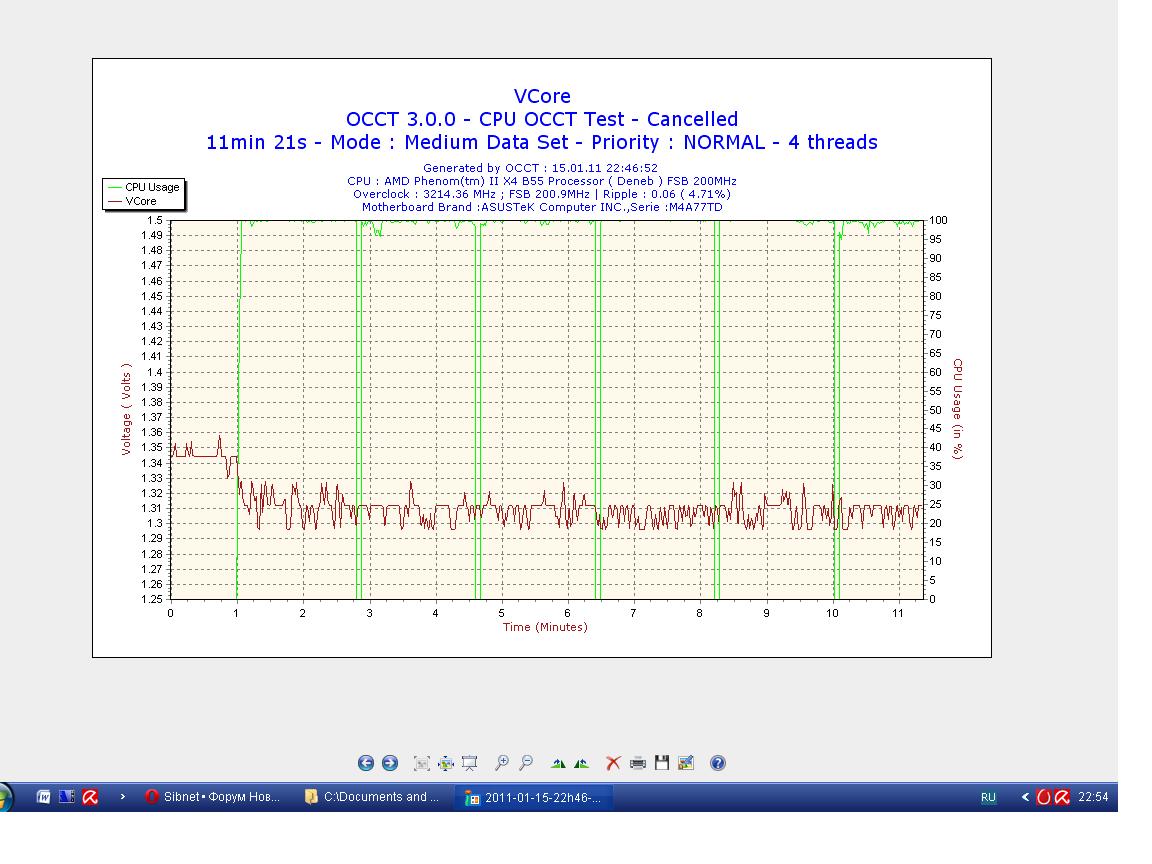Switch to the Sibnet Opera taskbar window
Viewport: 1152px width, 864px height.
[214, 797]
